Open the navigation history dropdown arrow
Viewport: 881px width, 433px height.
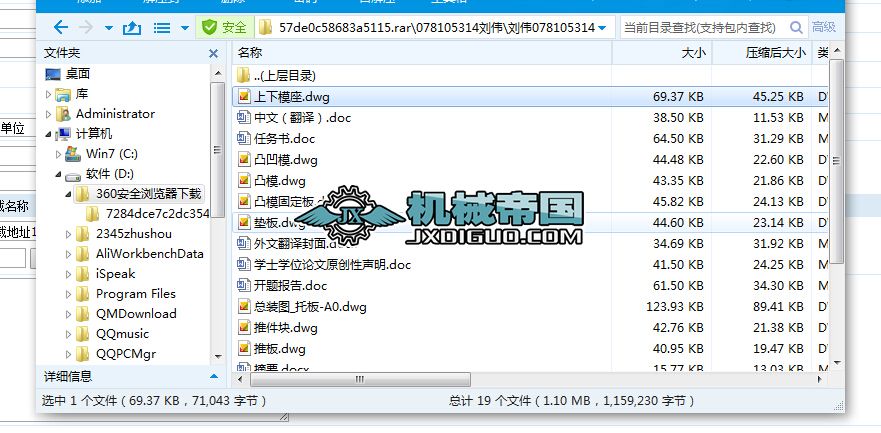[109, 28]
